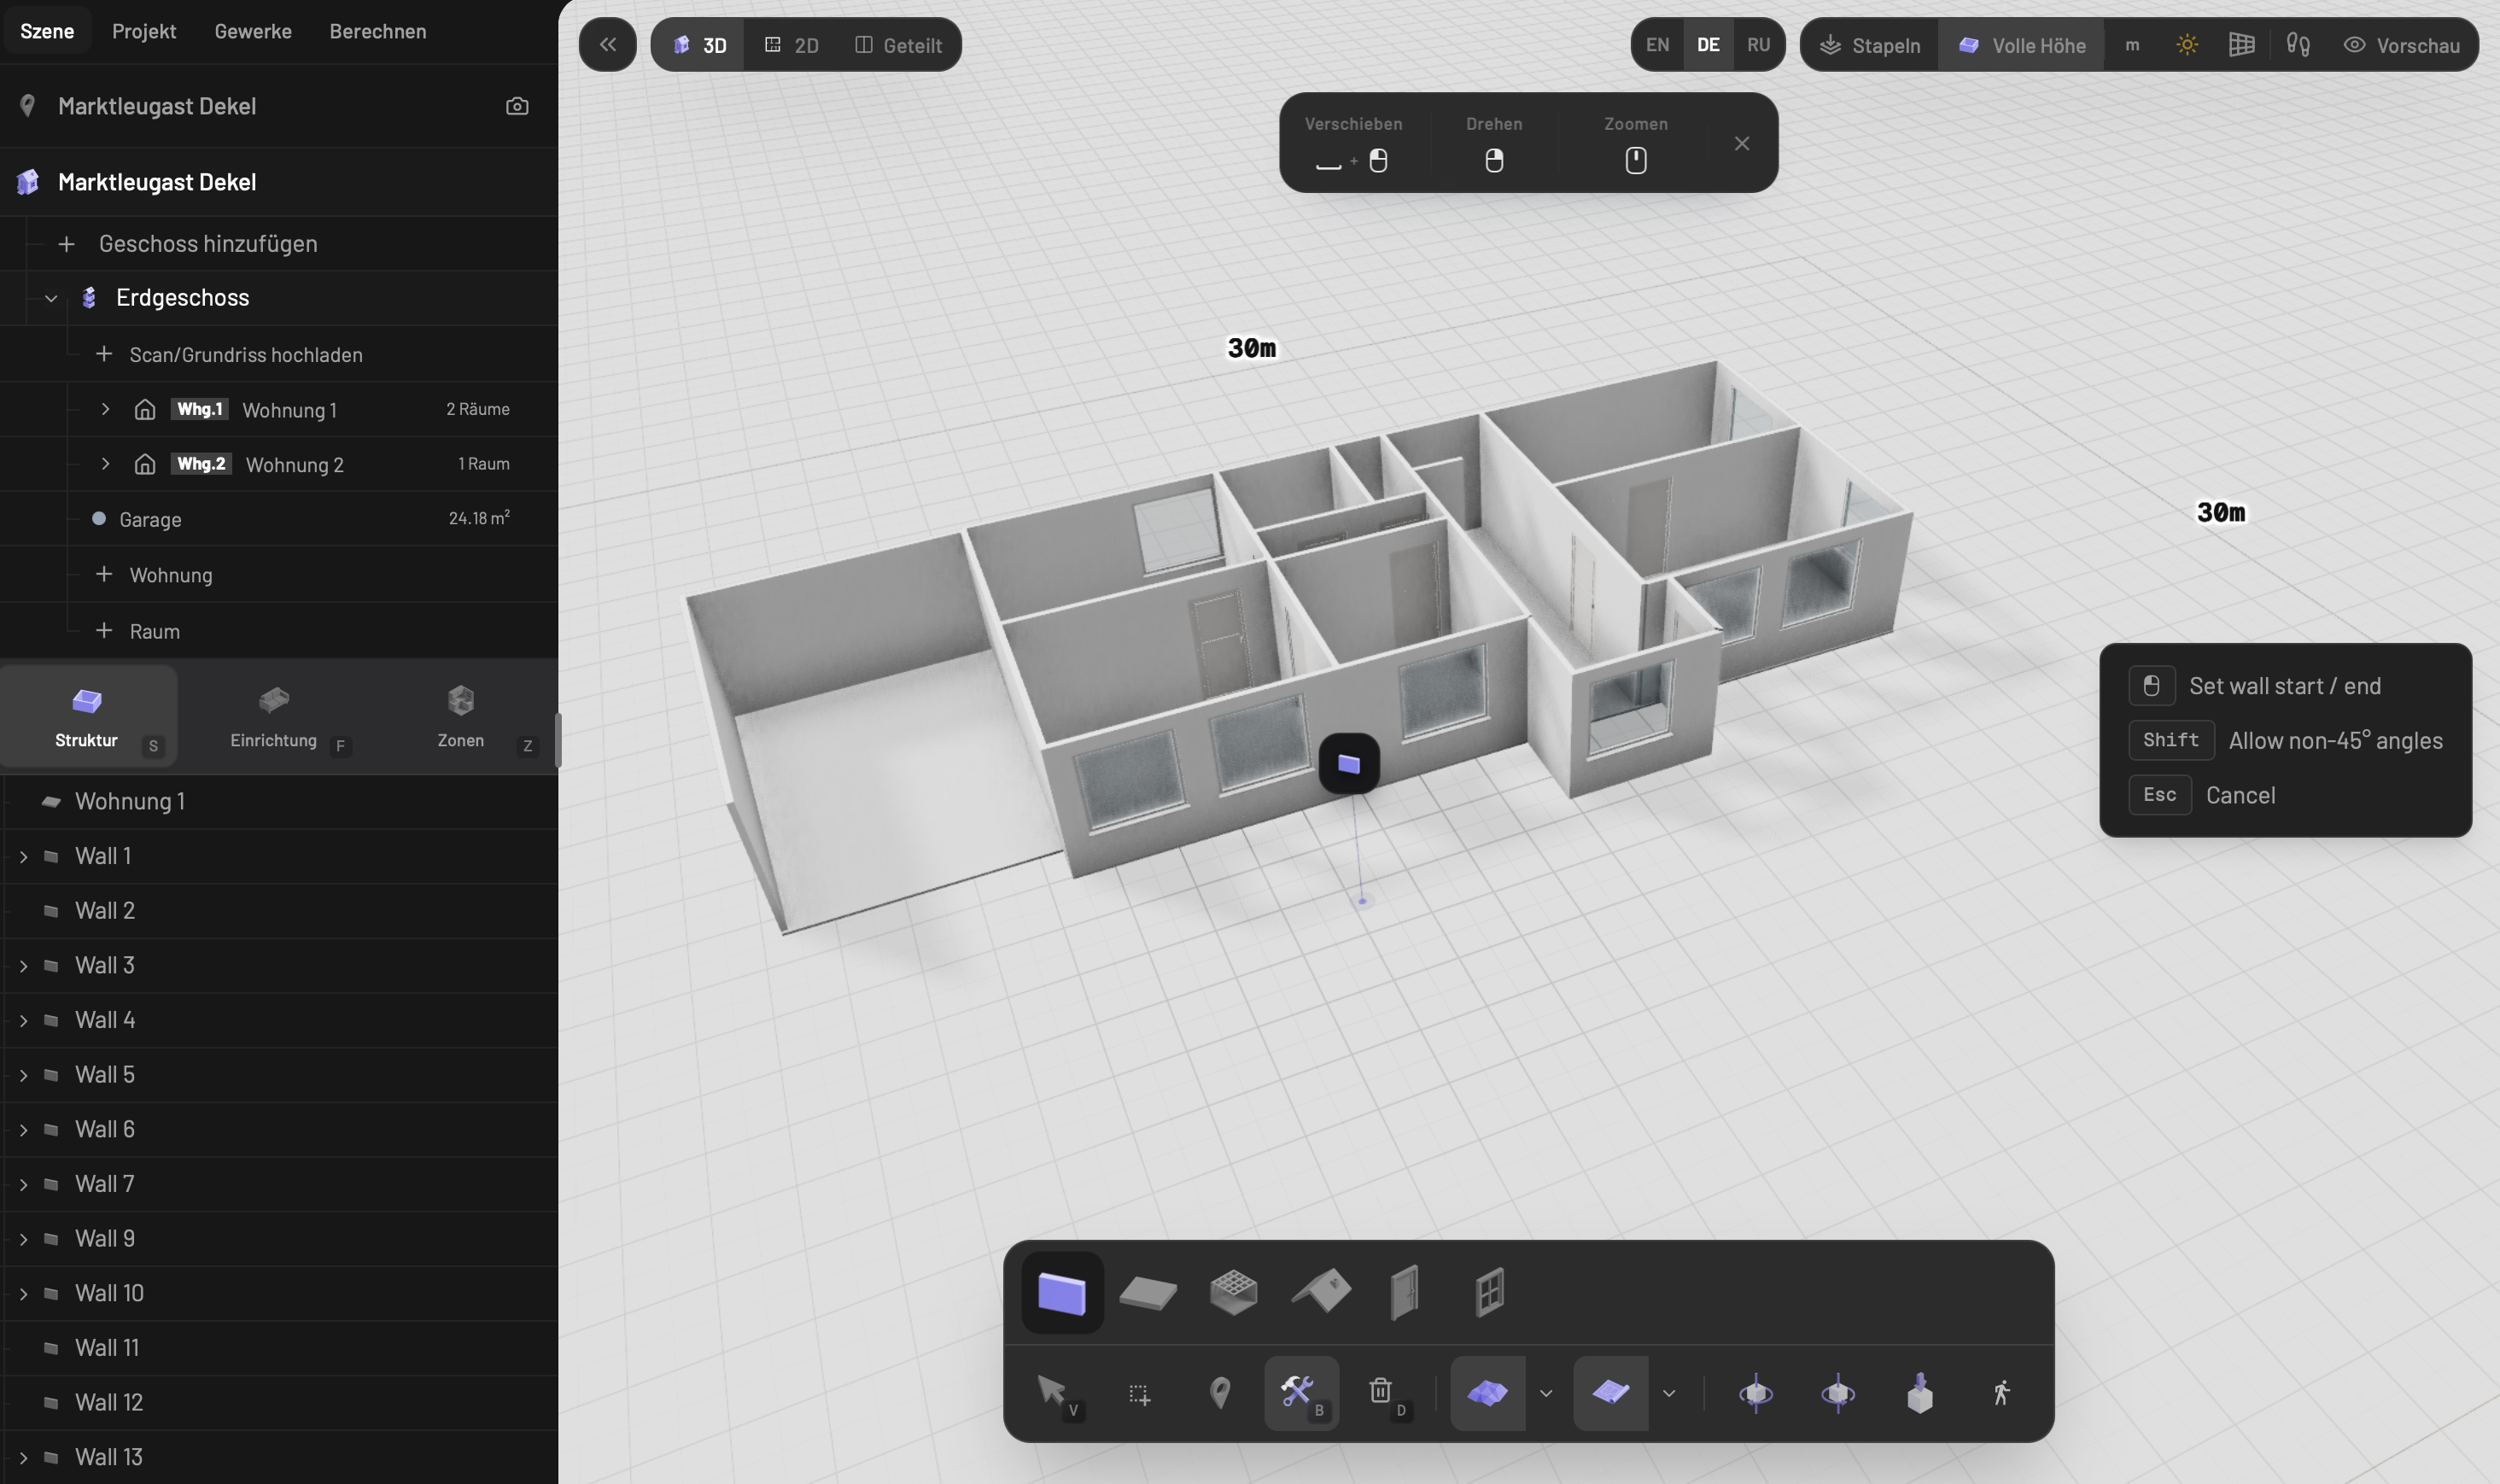The width and height of the screenshot is (2500, 1484).
Task: Switch to Einrichtung panel tab
Action: [x=275, y=716]
